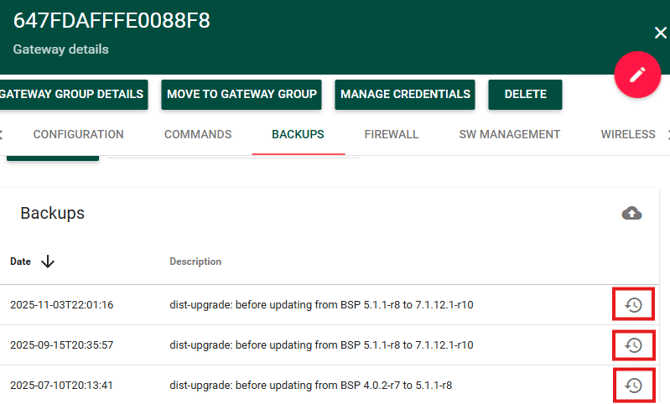Click the cloud upload backup icon
Screen dimensions: 670x404
(631, 213)
